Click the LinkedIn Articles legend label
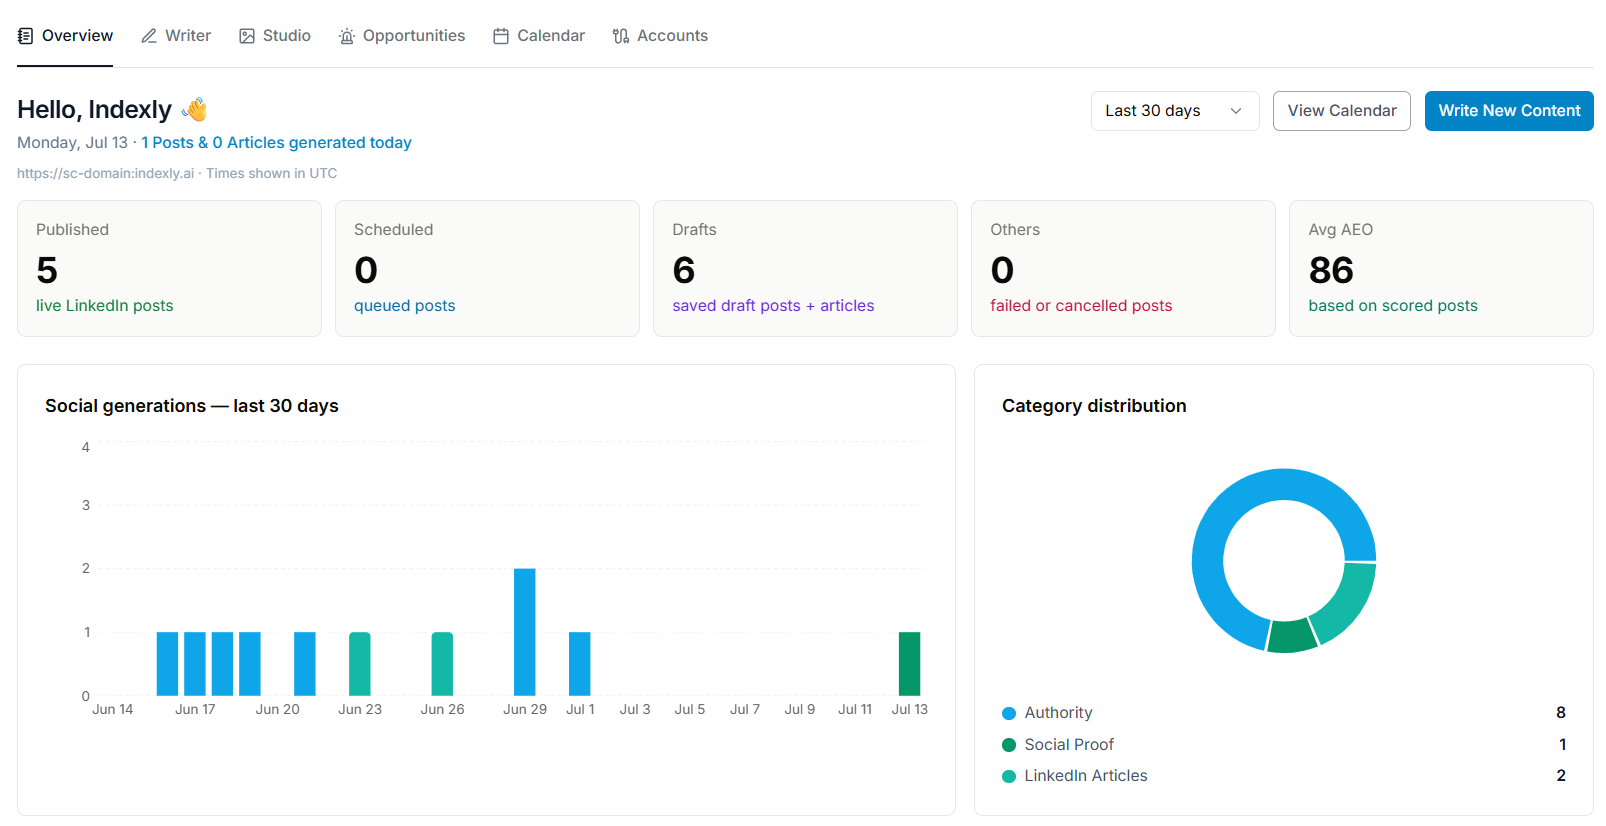The width and height of the screenshot is (1606, 826). [x=1086, y=776]
